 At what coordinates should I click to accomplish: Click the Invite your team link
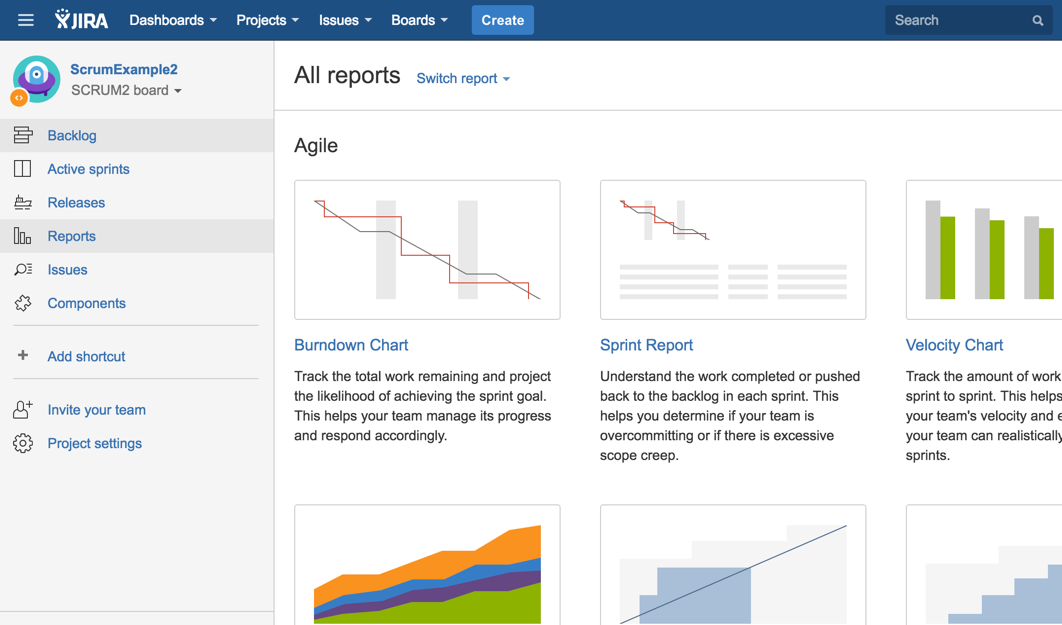(x=96, y=410)
